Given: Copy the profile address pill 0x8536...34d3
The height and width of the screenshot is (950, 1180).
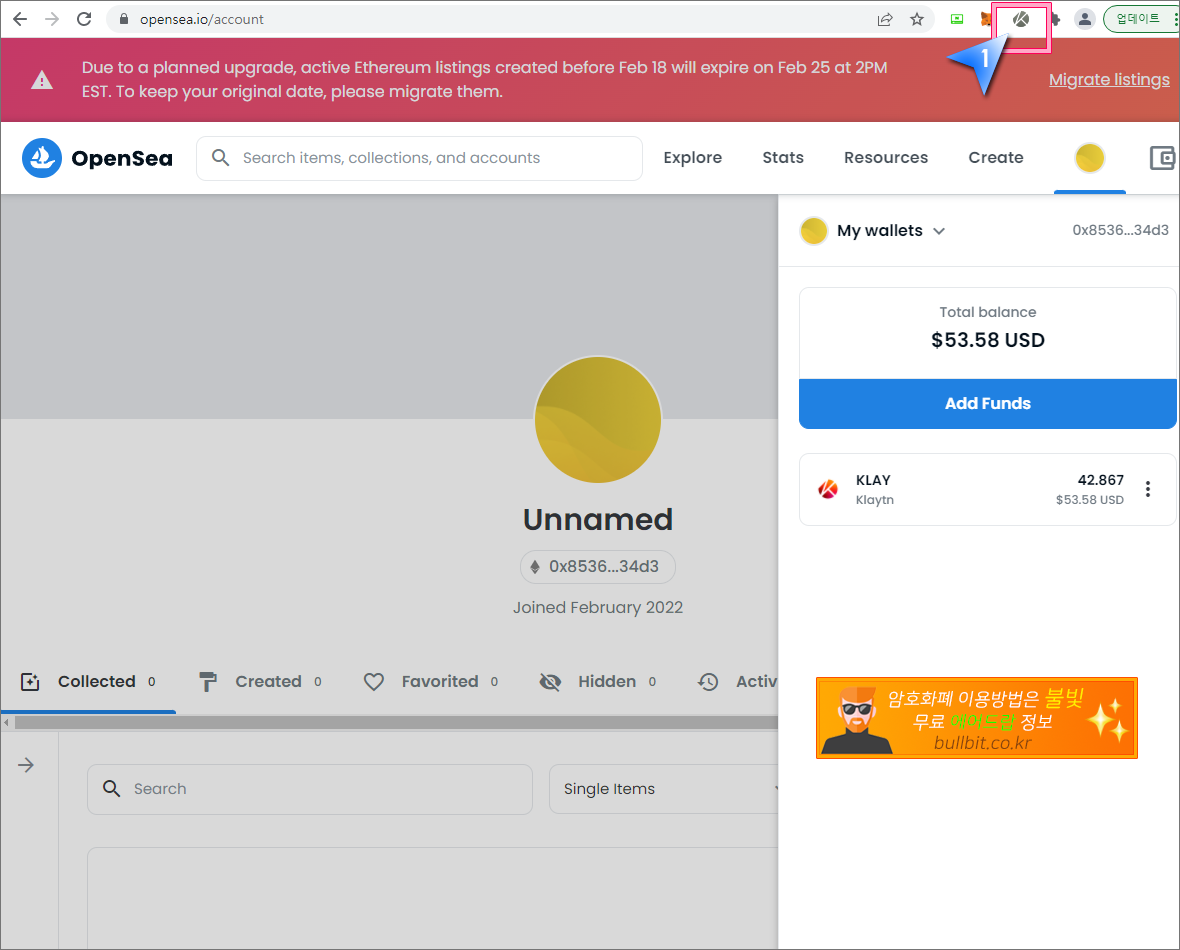Looking at the screenshot, I should 598,567.
